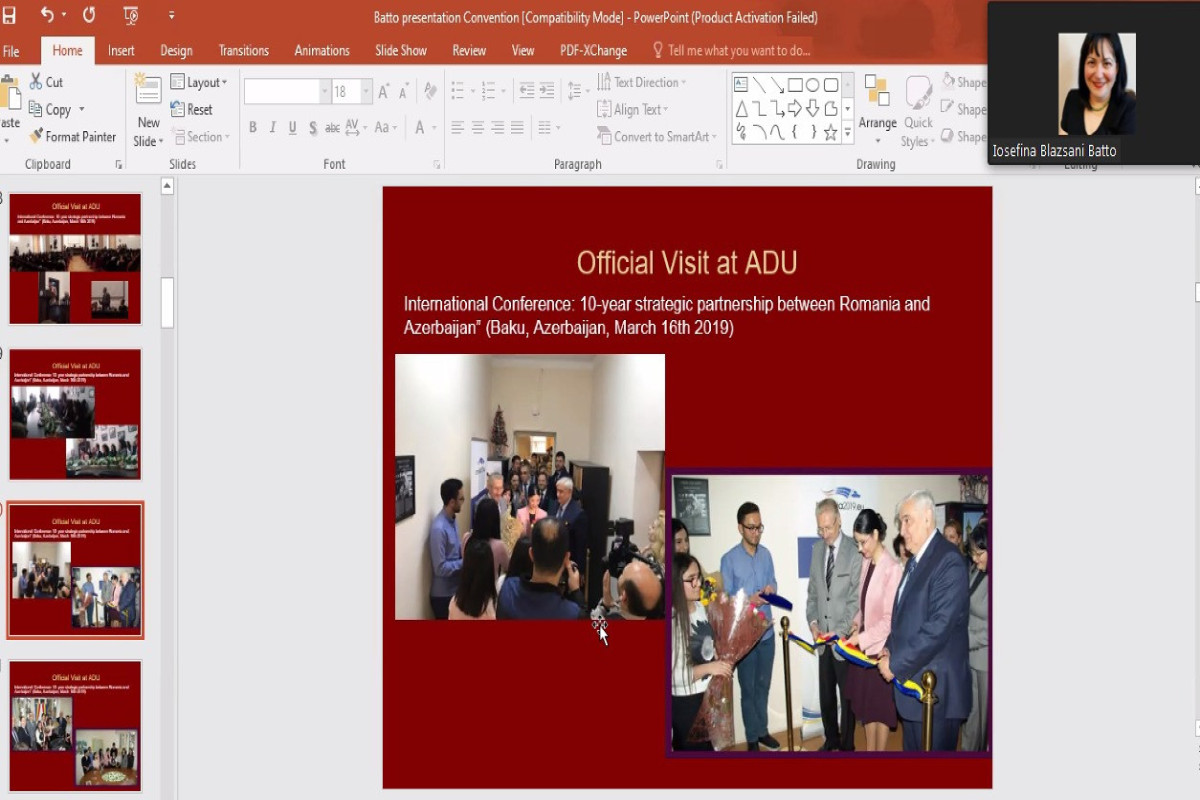This screenshot has height=800, width=1200.
Task: Select the Text Box shape in gallery
Action: (741, 85)
